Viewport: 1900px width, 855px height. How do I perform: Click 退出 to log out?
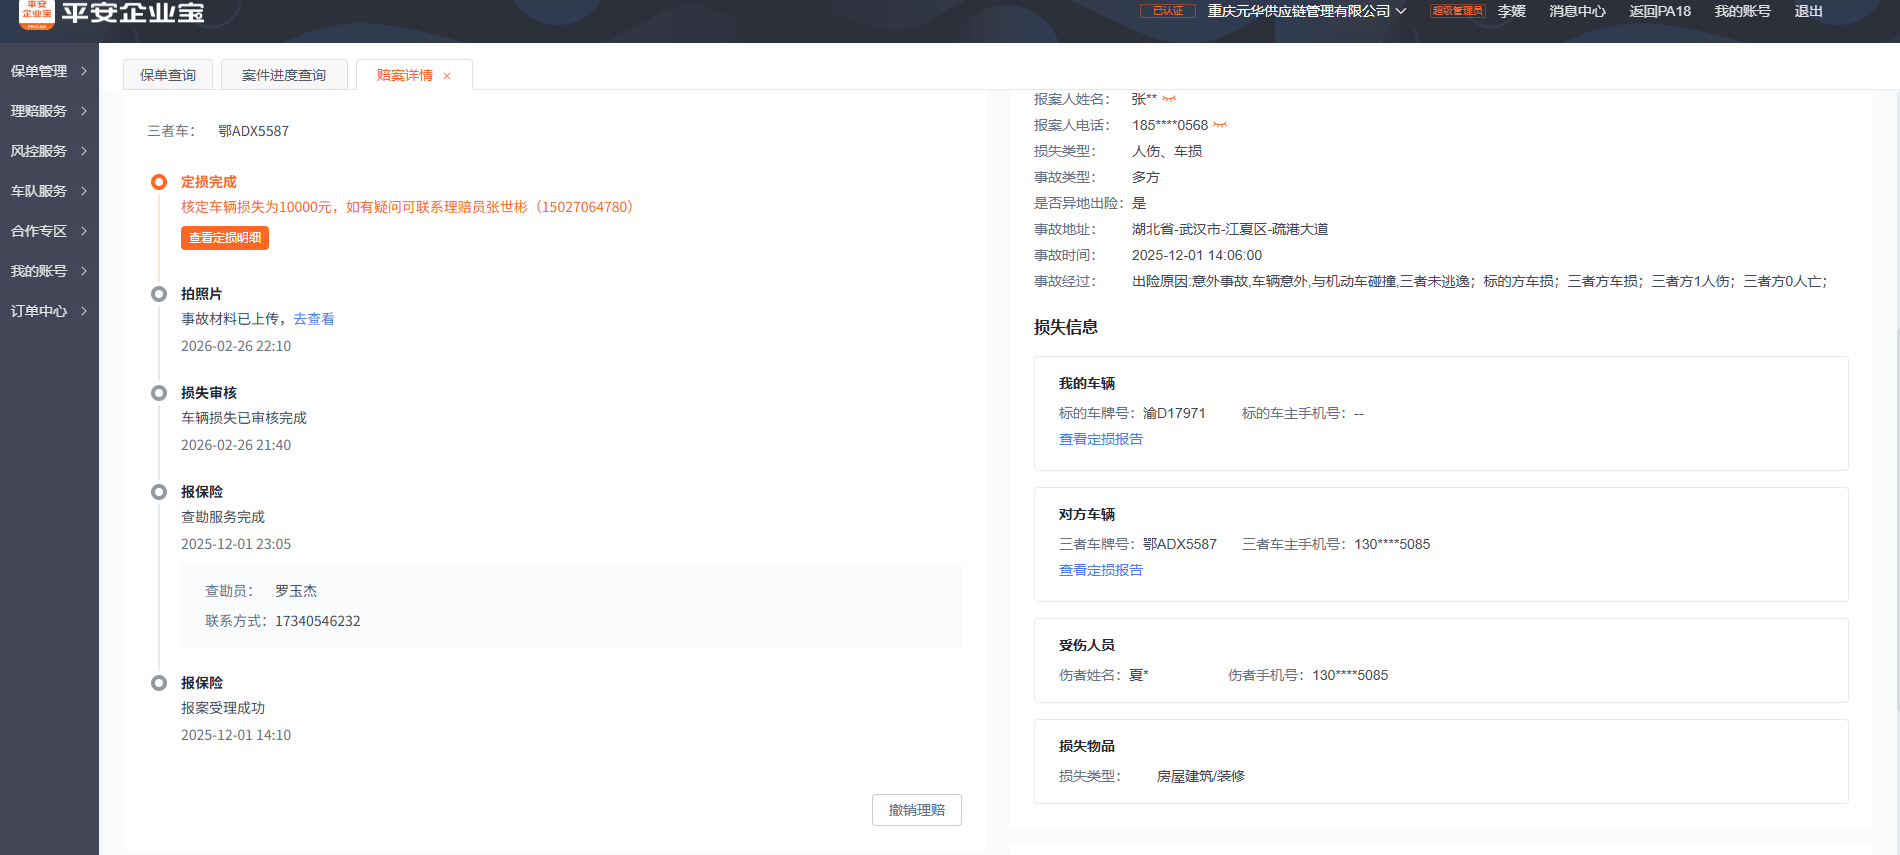click(1808, 11)
